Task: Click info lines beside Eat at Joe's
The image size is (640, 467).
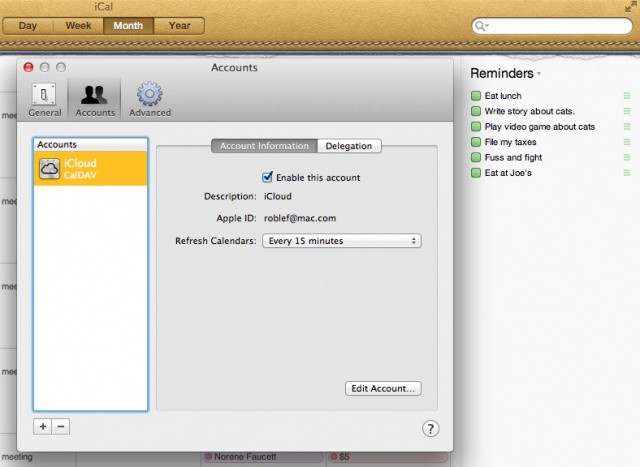Action: [x=627, y=173]
